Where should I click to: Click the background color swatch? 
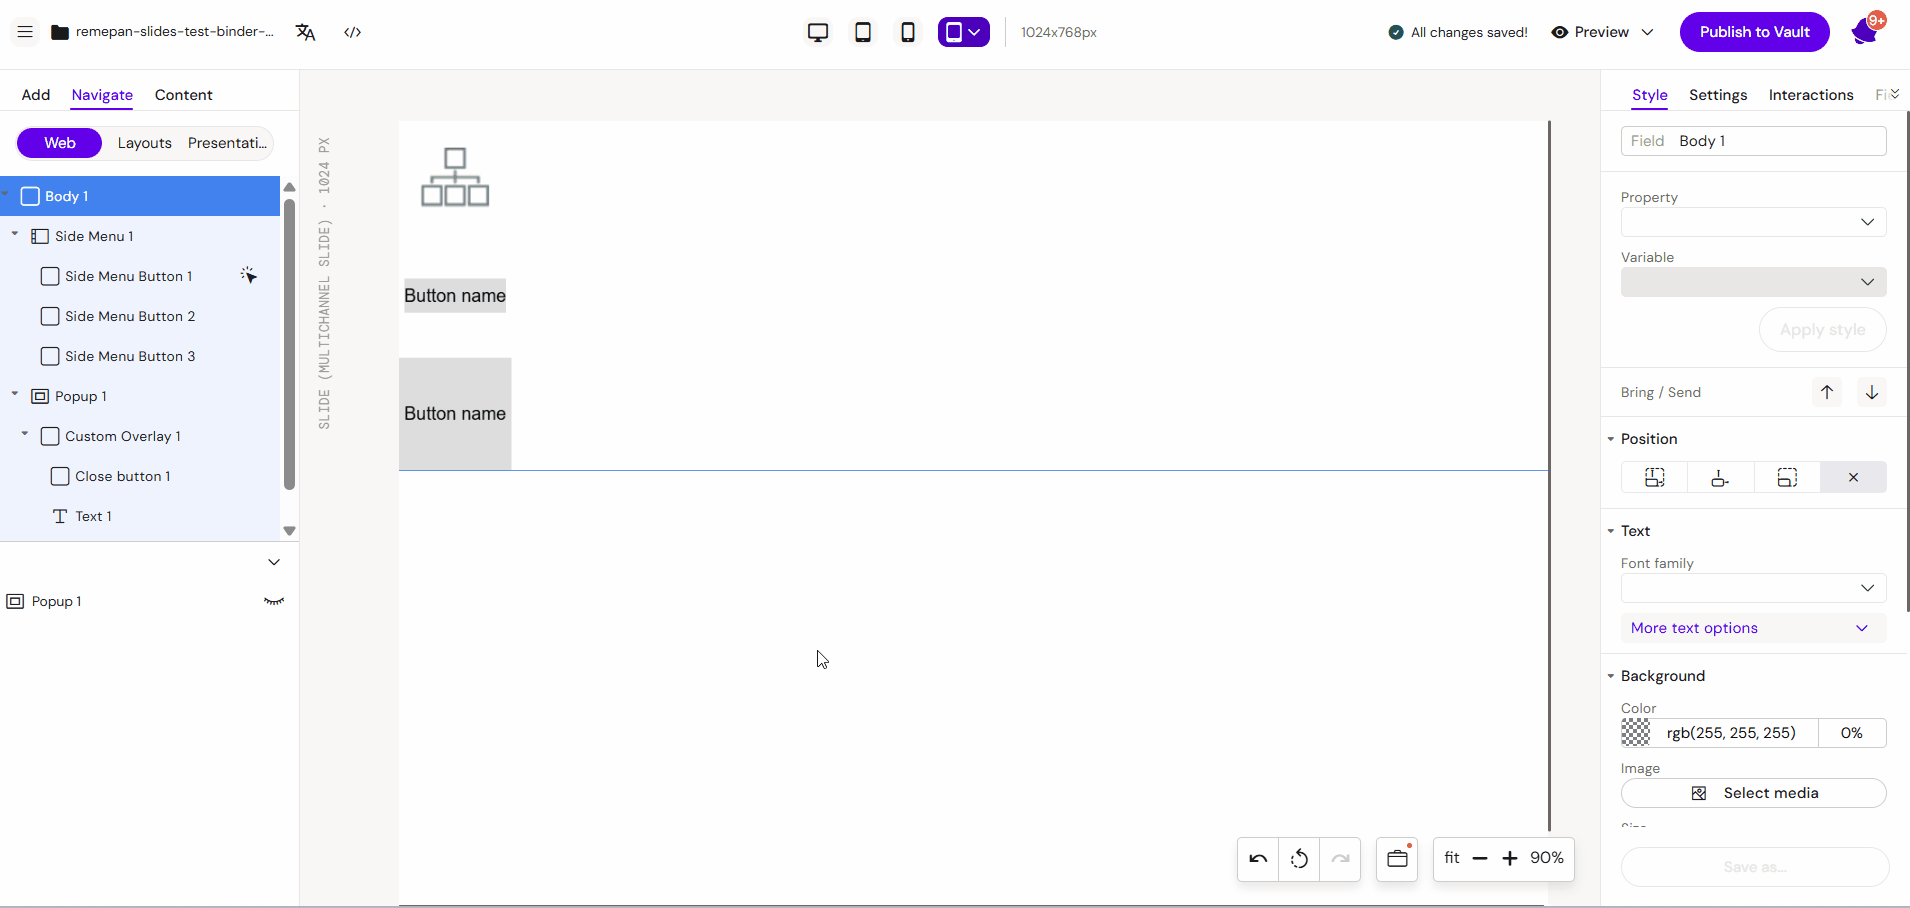(x=1636, y=733)
